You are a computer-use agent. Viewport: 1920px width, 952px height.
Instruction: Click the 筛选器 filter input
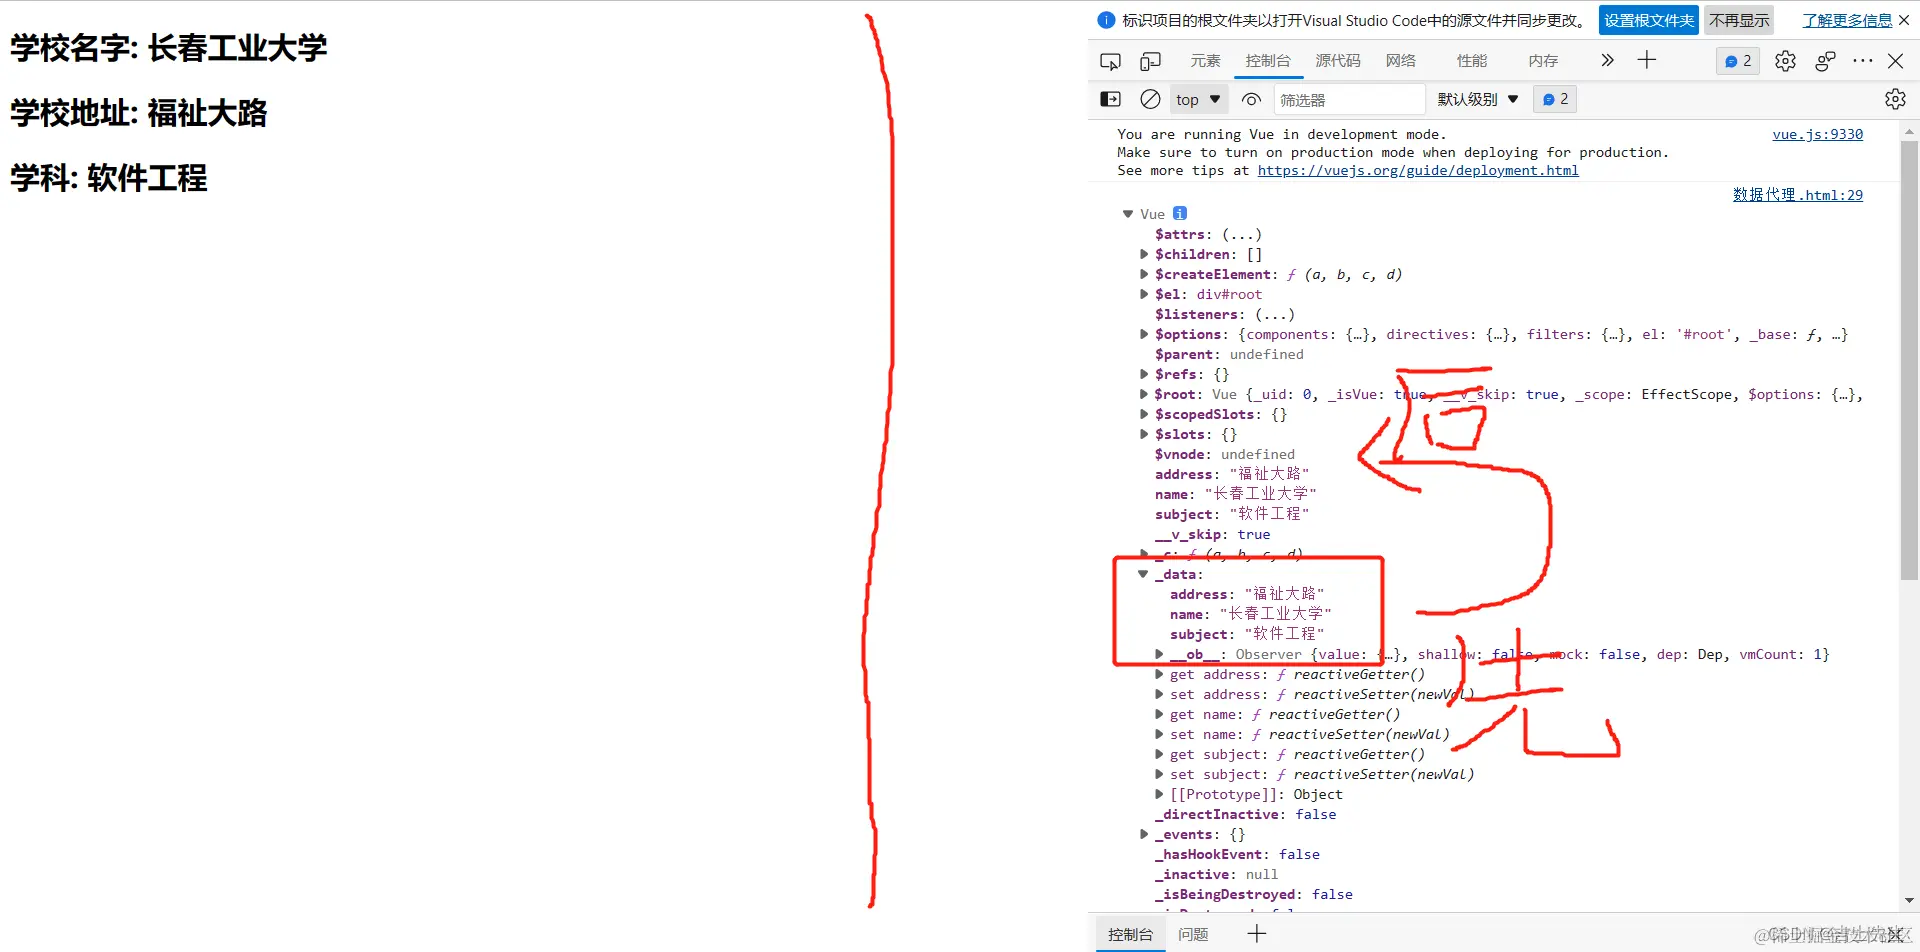pos(1350,99)
